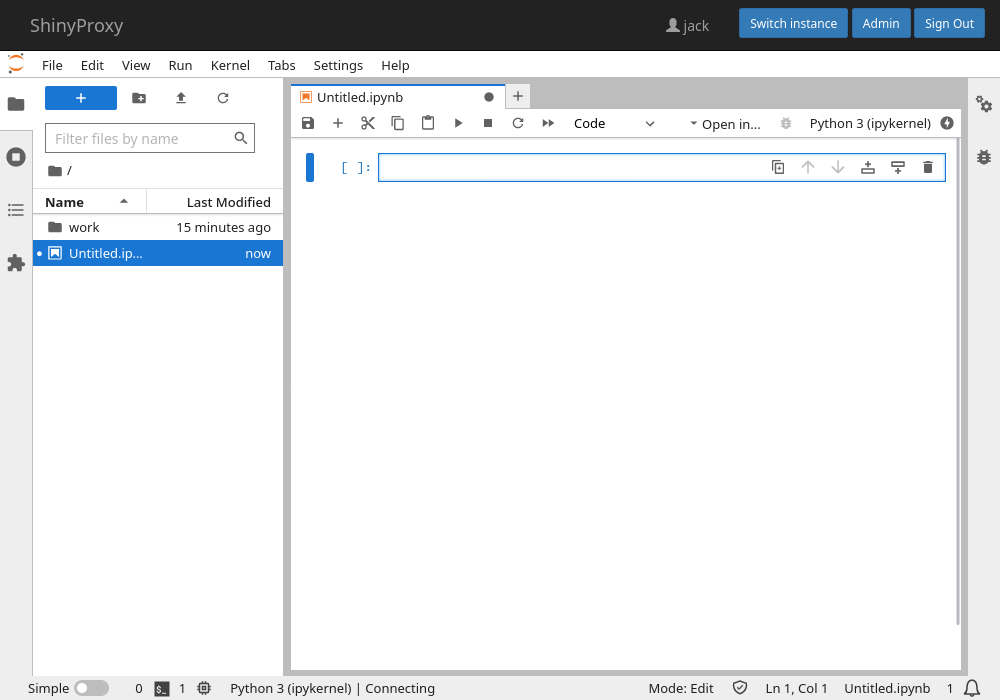Click the terminal count icon in status bar
Screen dimensions: 1000x700
162,689
